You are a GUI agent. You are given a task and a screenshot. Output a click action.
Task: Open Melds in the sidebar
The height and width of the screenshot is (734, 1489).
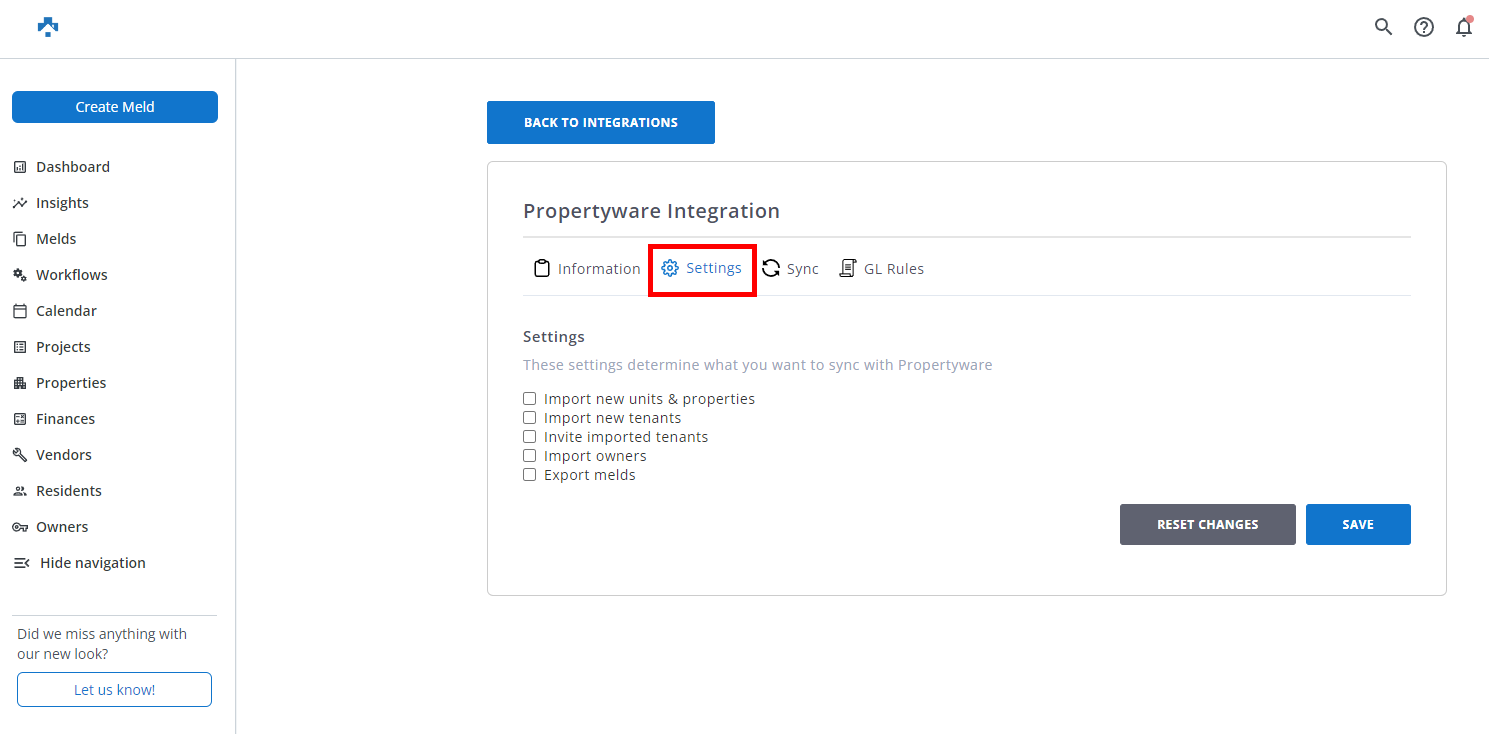click(56, 239)
